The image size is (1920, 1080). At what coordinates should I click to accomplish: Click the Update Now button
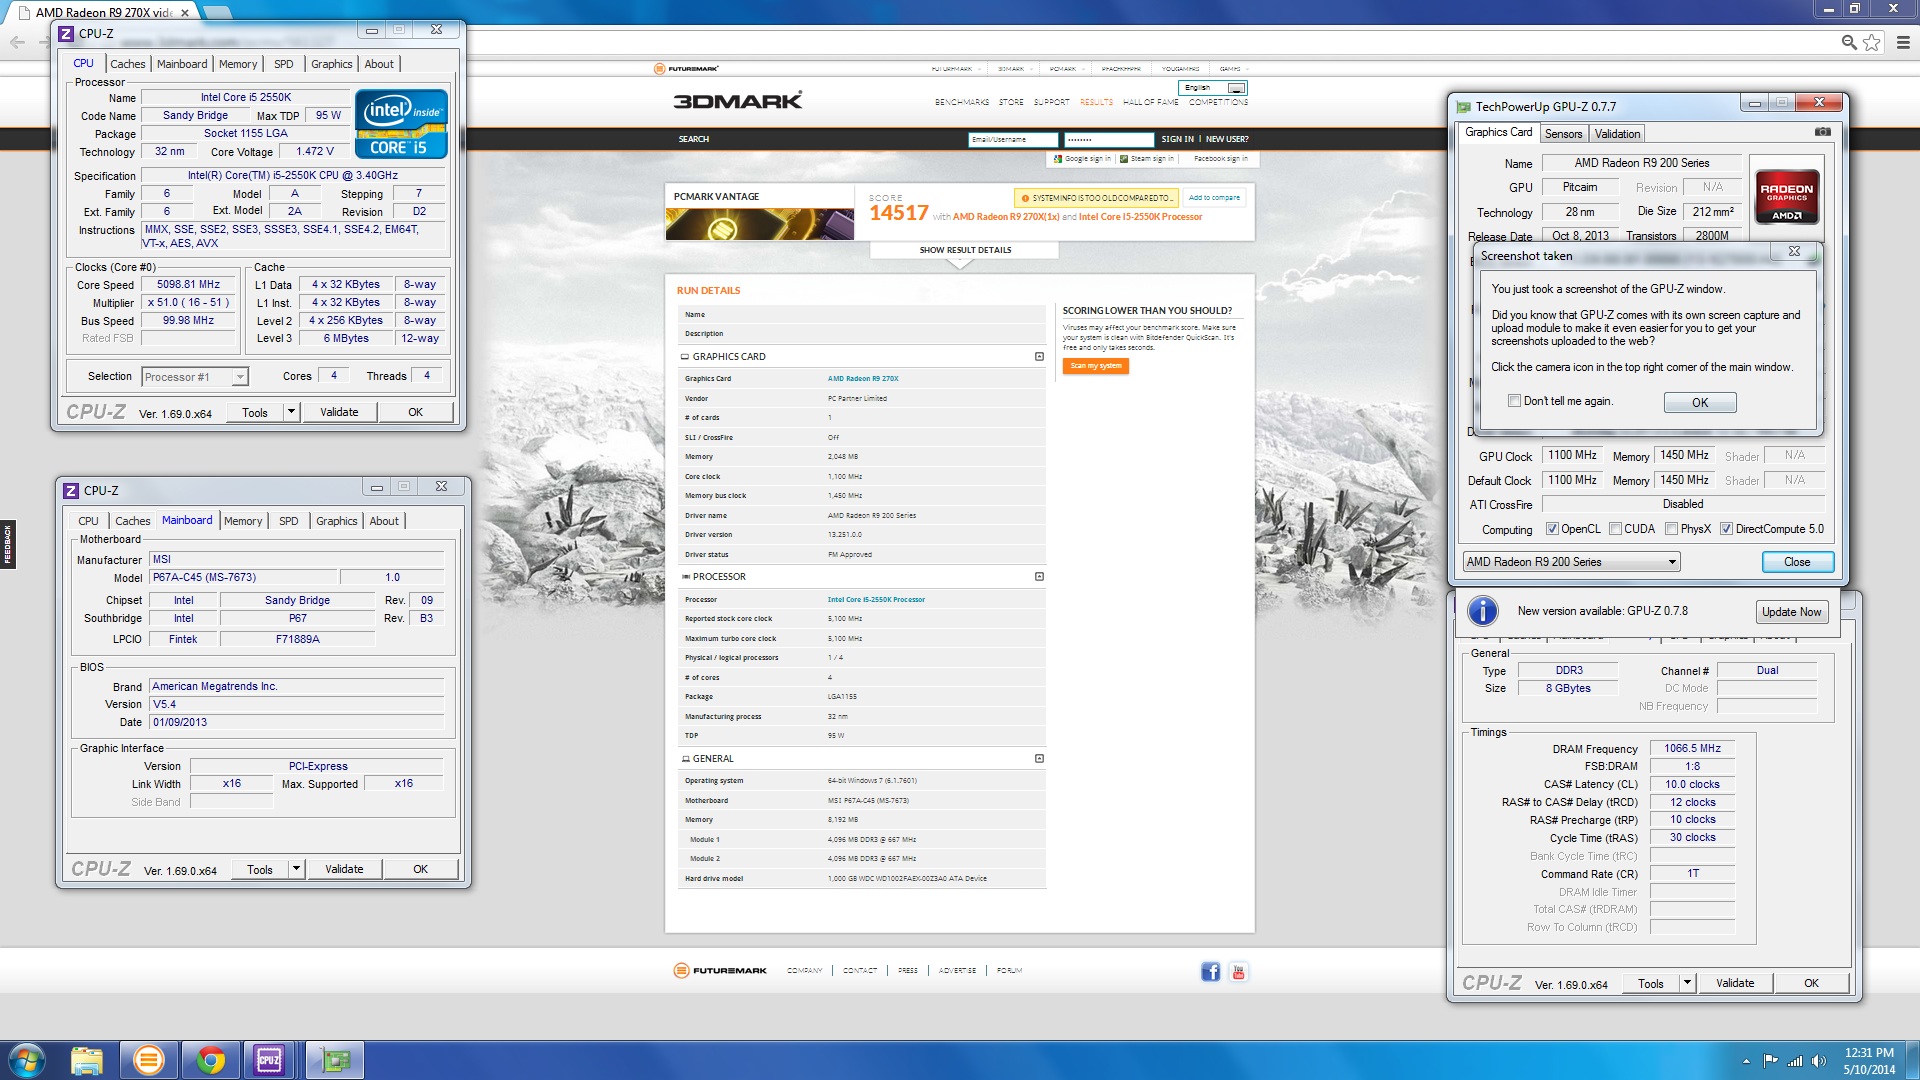click(x=1791, y=612)
